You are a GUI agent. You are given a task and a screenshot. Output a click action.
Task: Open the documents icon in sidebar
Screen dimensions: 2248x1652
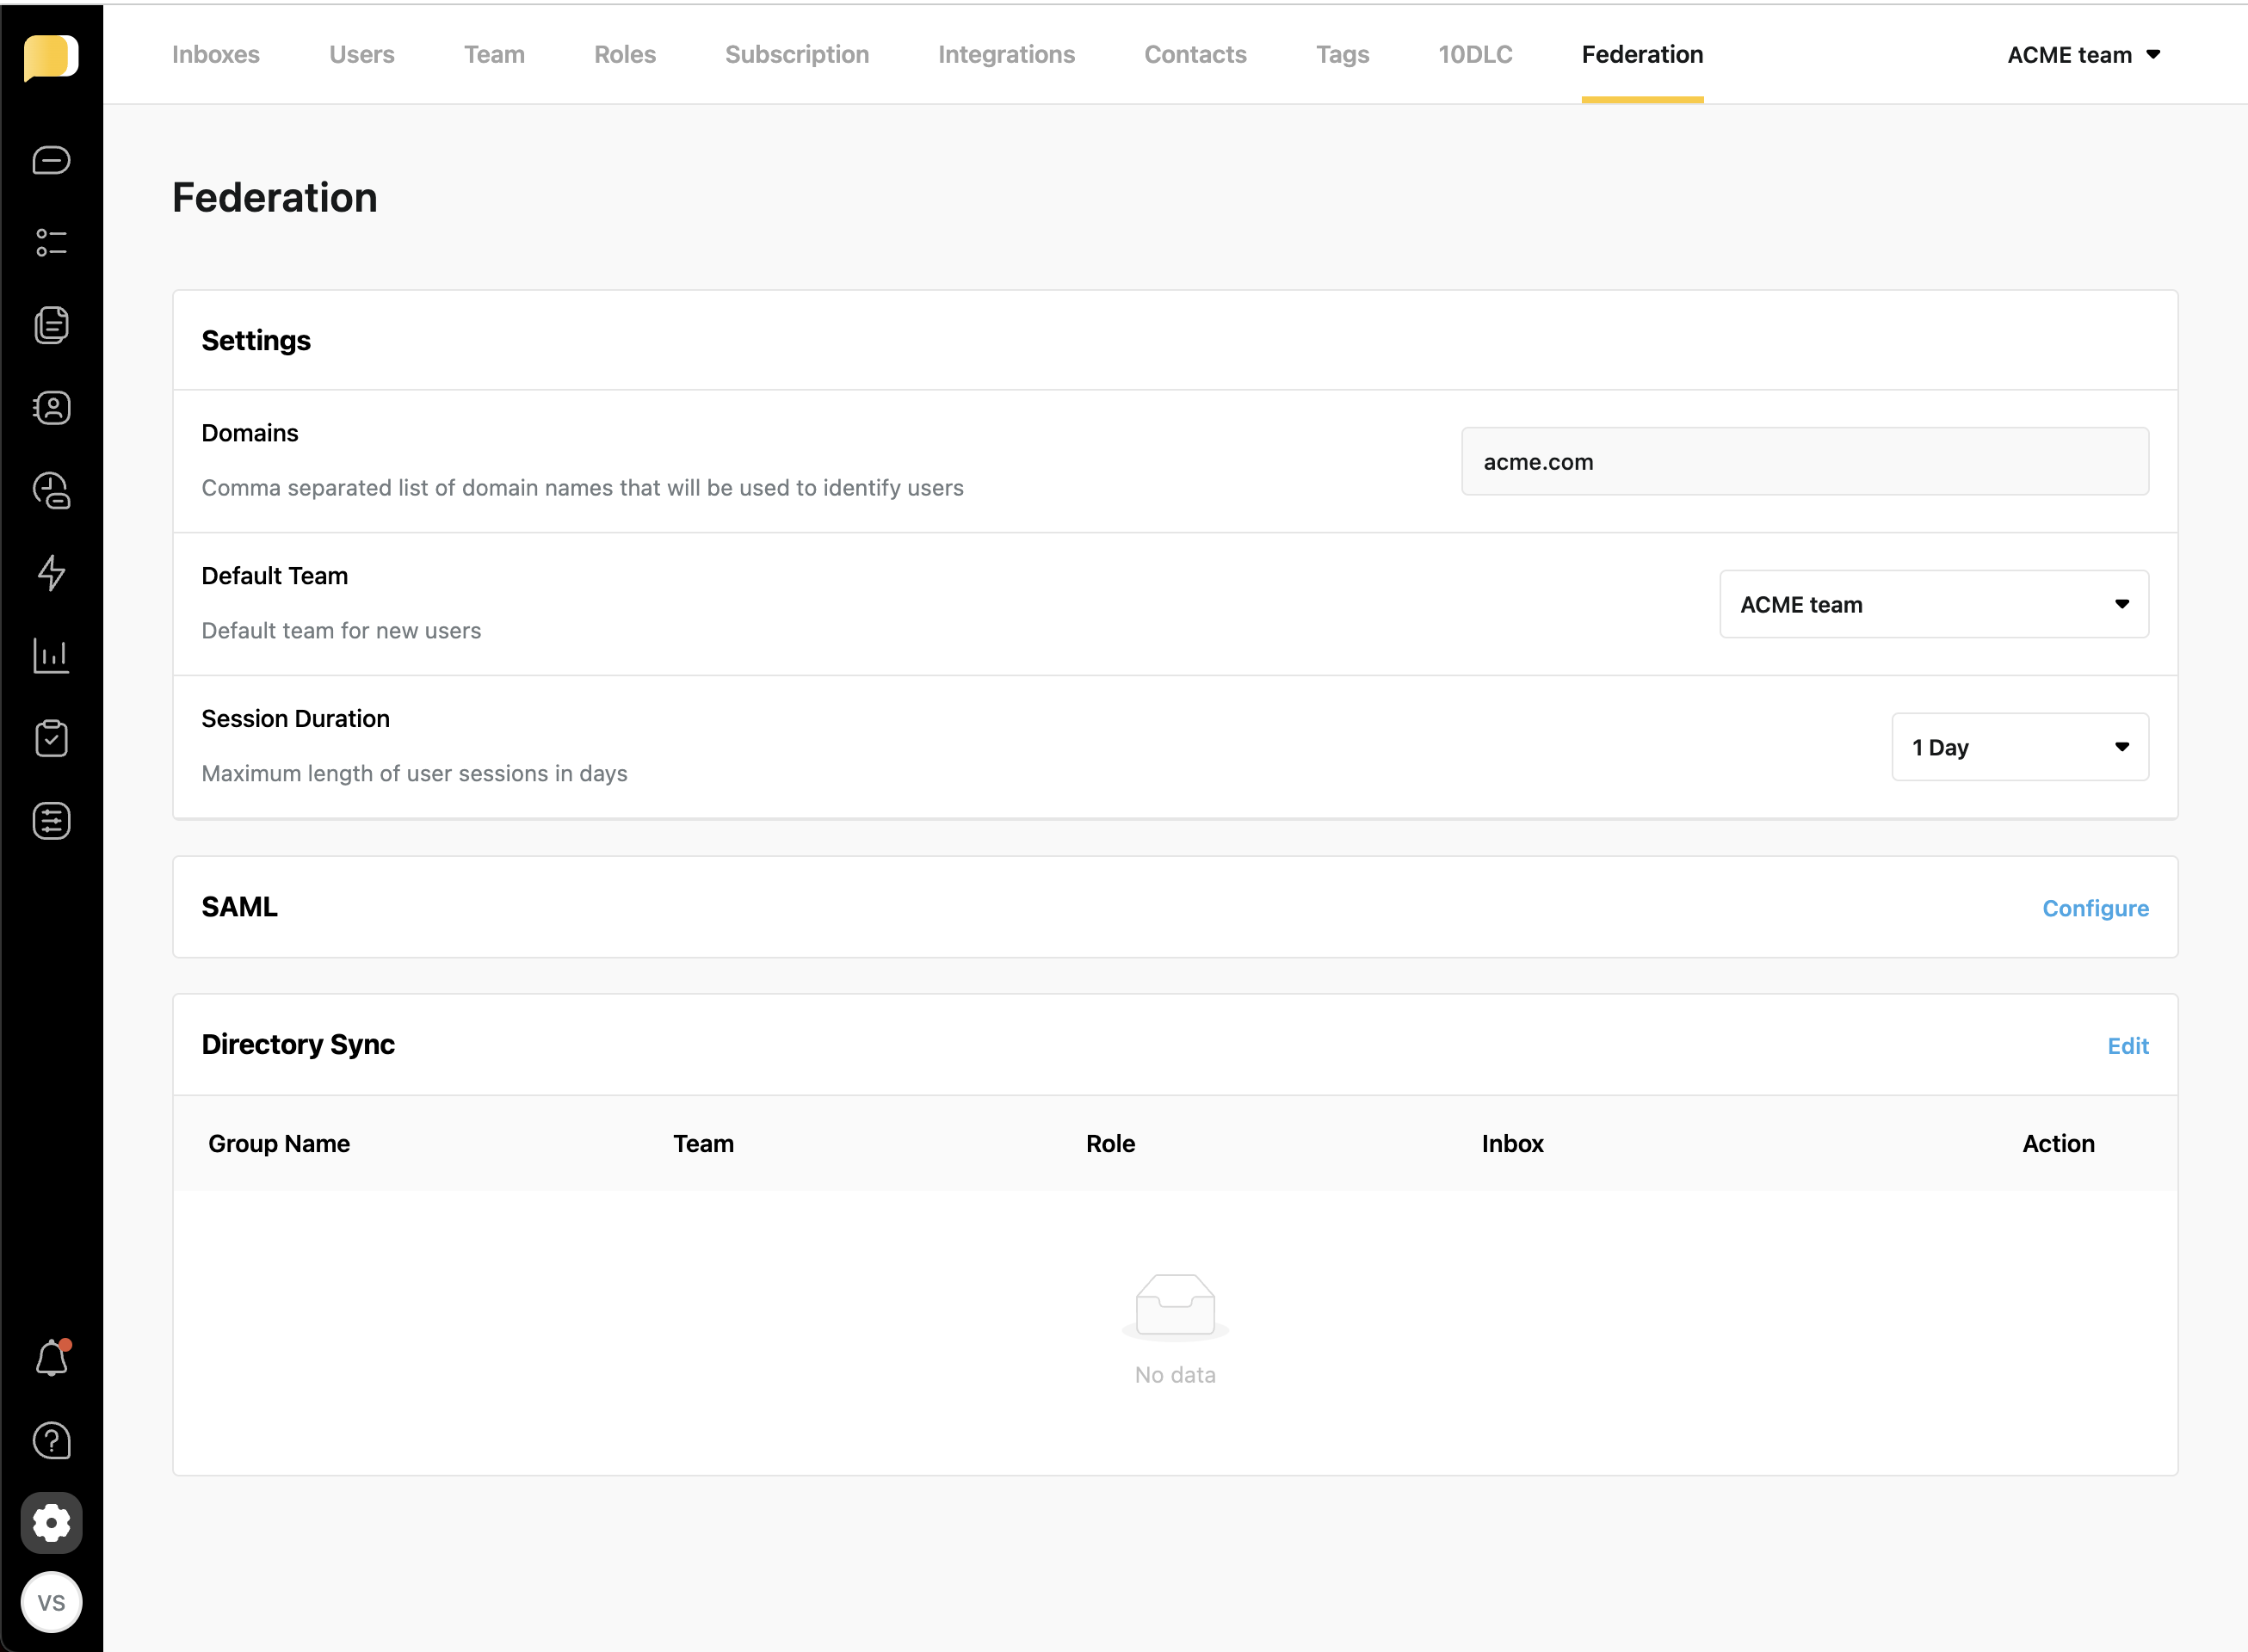pyautogui.click(x=51, y=325)
